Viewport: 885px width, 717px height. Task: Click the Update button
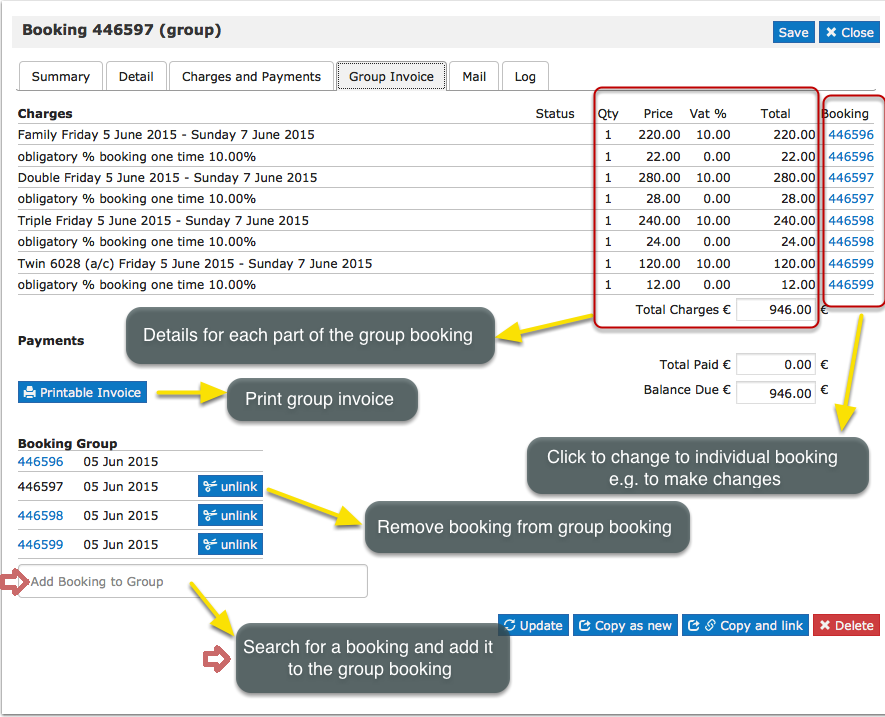(533, 625)
